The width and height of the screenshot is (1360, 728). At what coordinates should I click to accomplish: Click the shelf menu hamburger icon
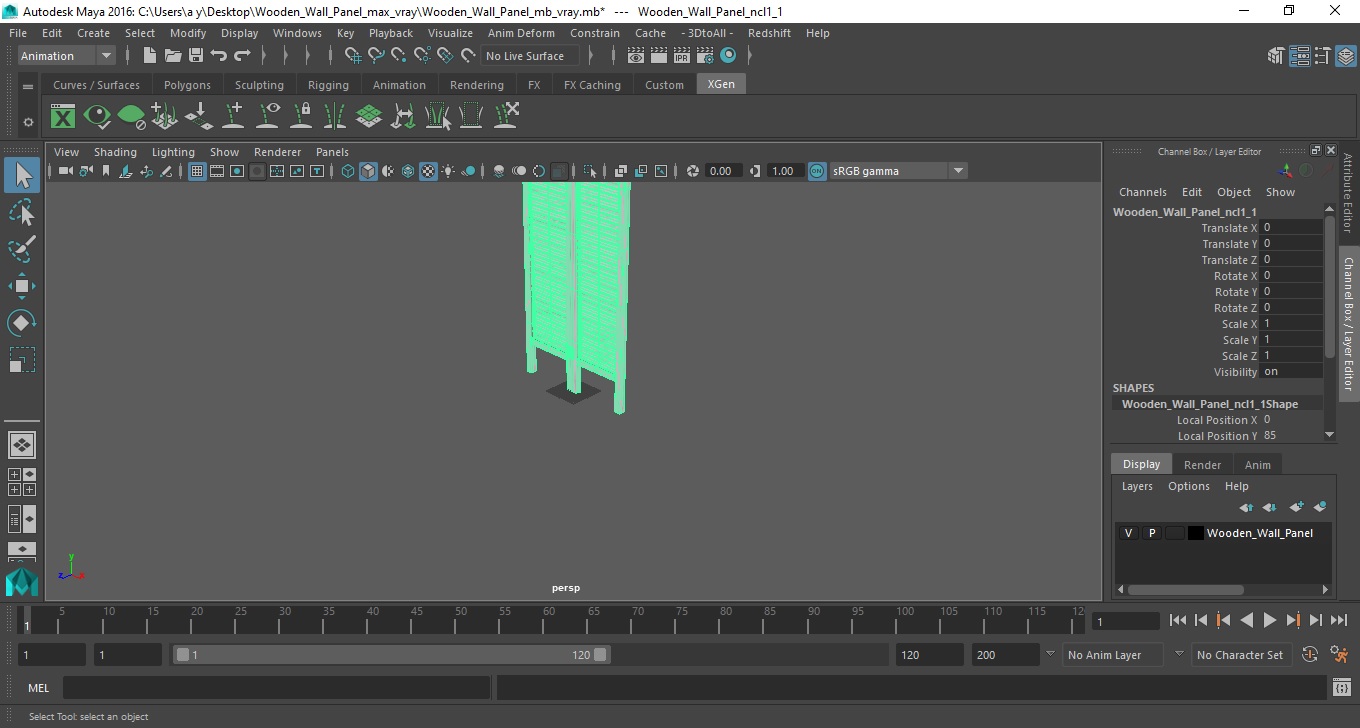[28, 87]
